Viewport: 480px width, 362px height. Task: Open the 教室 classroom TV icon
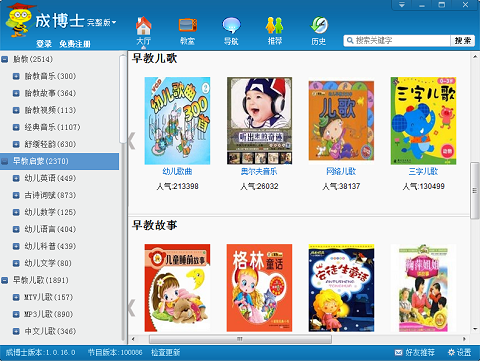188,26
